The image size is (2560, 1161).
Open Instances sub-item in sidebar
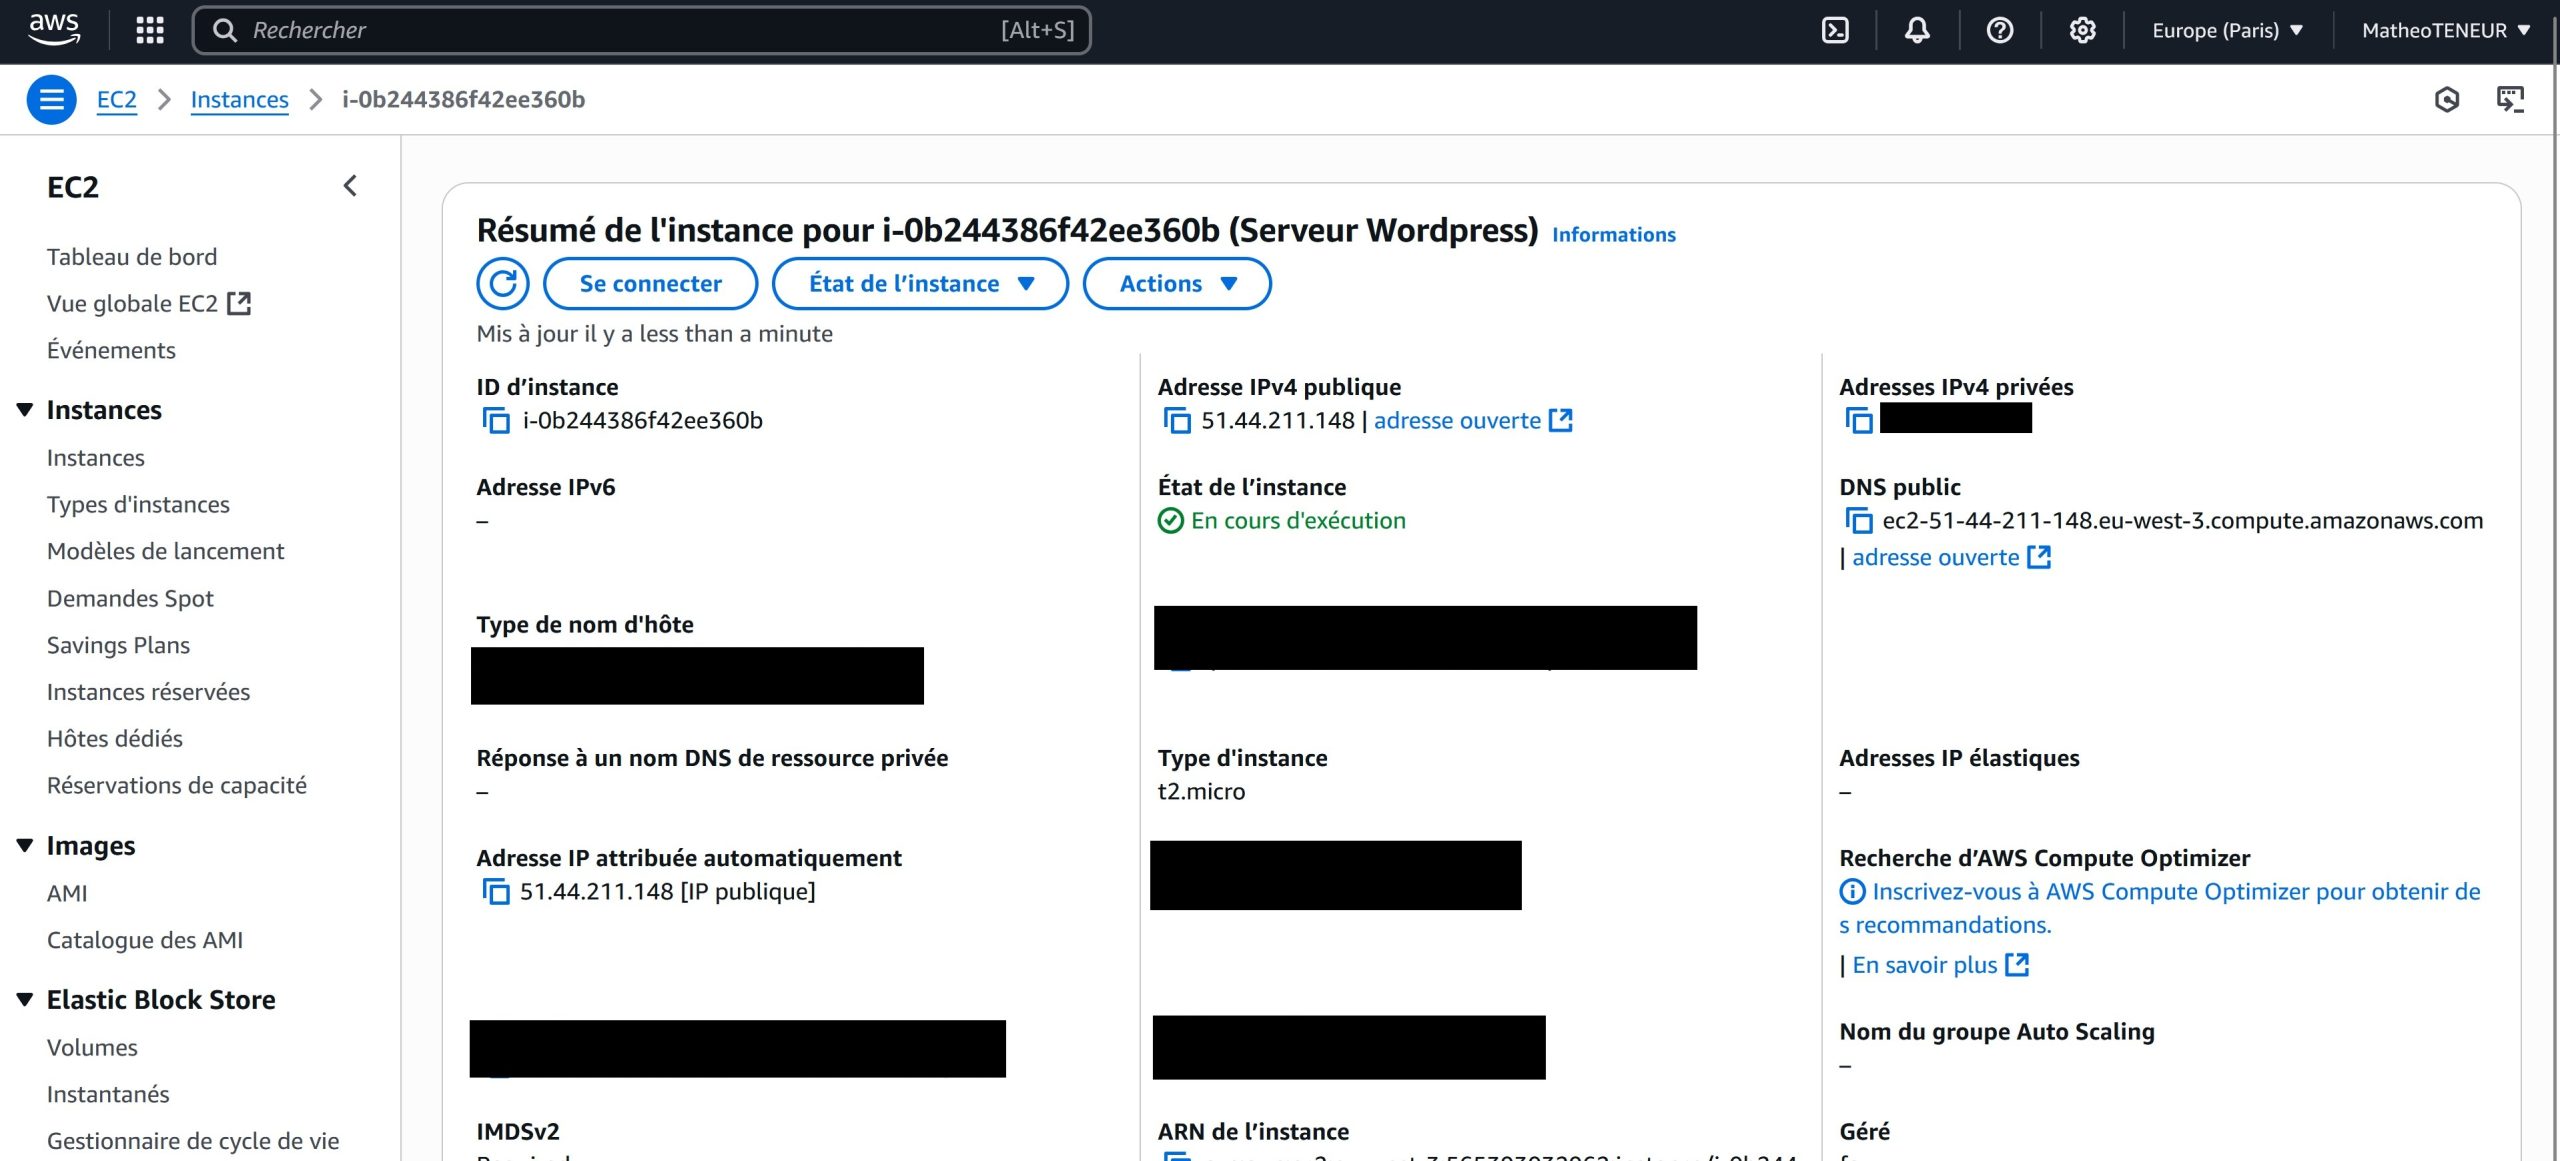coord(96,457)
